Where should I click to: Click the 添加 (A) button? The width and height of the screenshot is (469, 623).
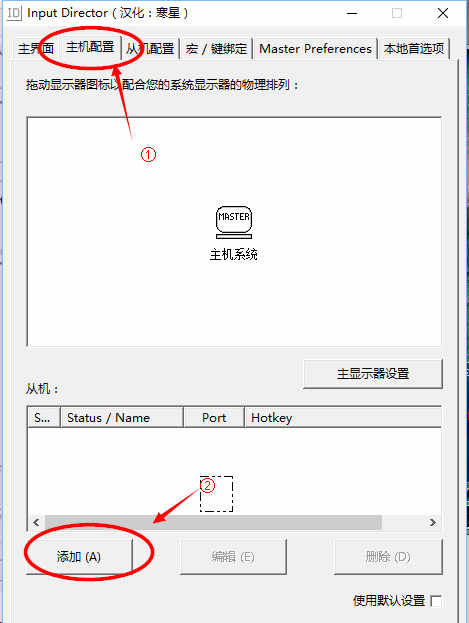click(79, 557)
